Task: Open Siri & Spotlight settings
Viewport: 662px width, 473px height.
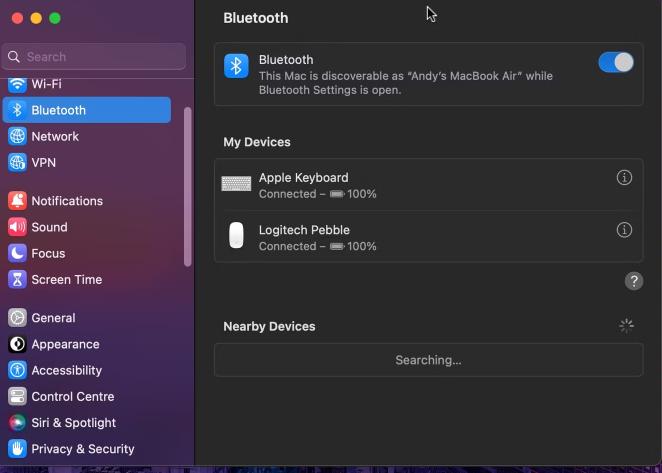Action: [87, 423]
